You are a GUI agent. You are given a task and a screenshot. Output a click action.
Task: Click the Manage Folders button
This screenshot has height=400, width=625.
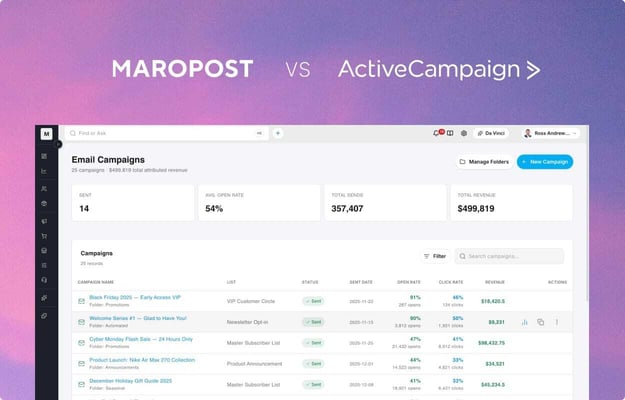484,162
